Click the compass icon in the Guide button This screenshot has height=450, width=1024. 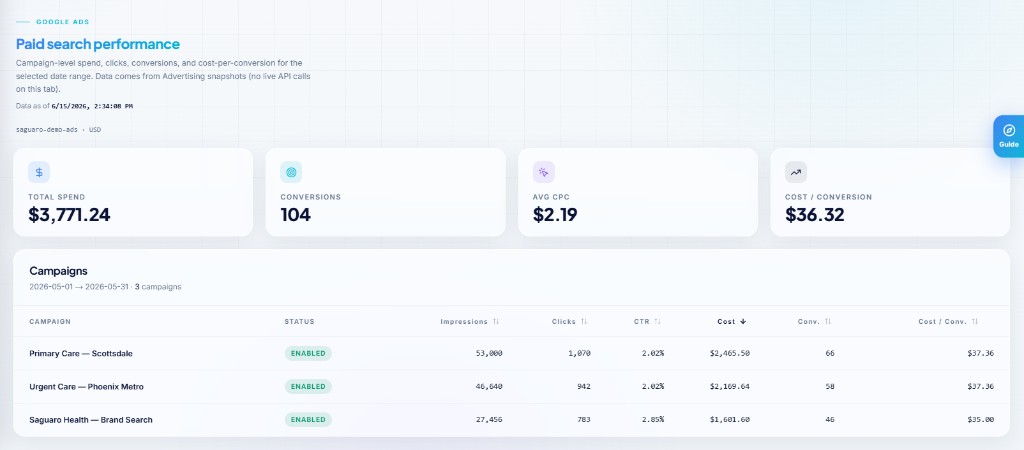coord(1008,130)
